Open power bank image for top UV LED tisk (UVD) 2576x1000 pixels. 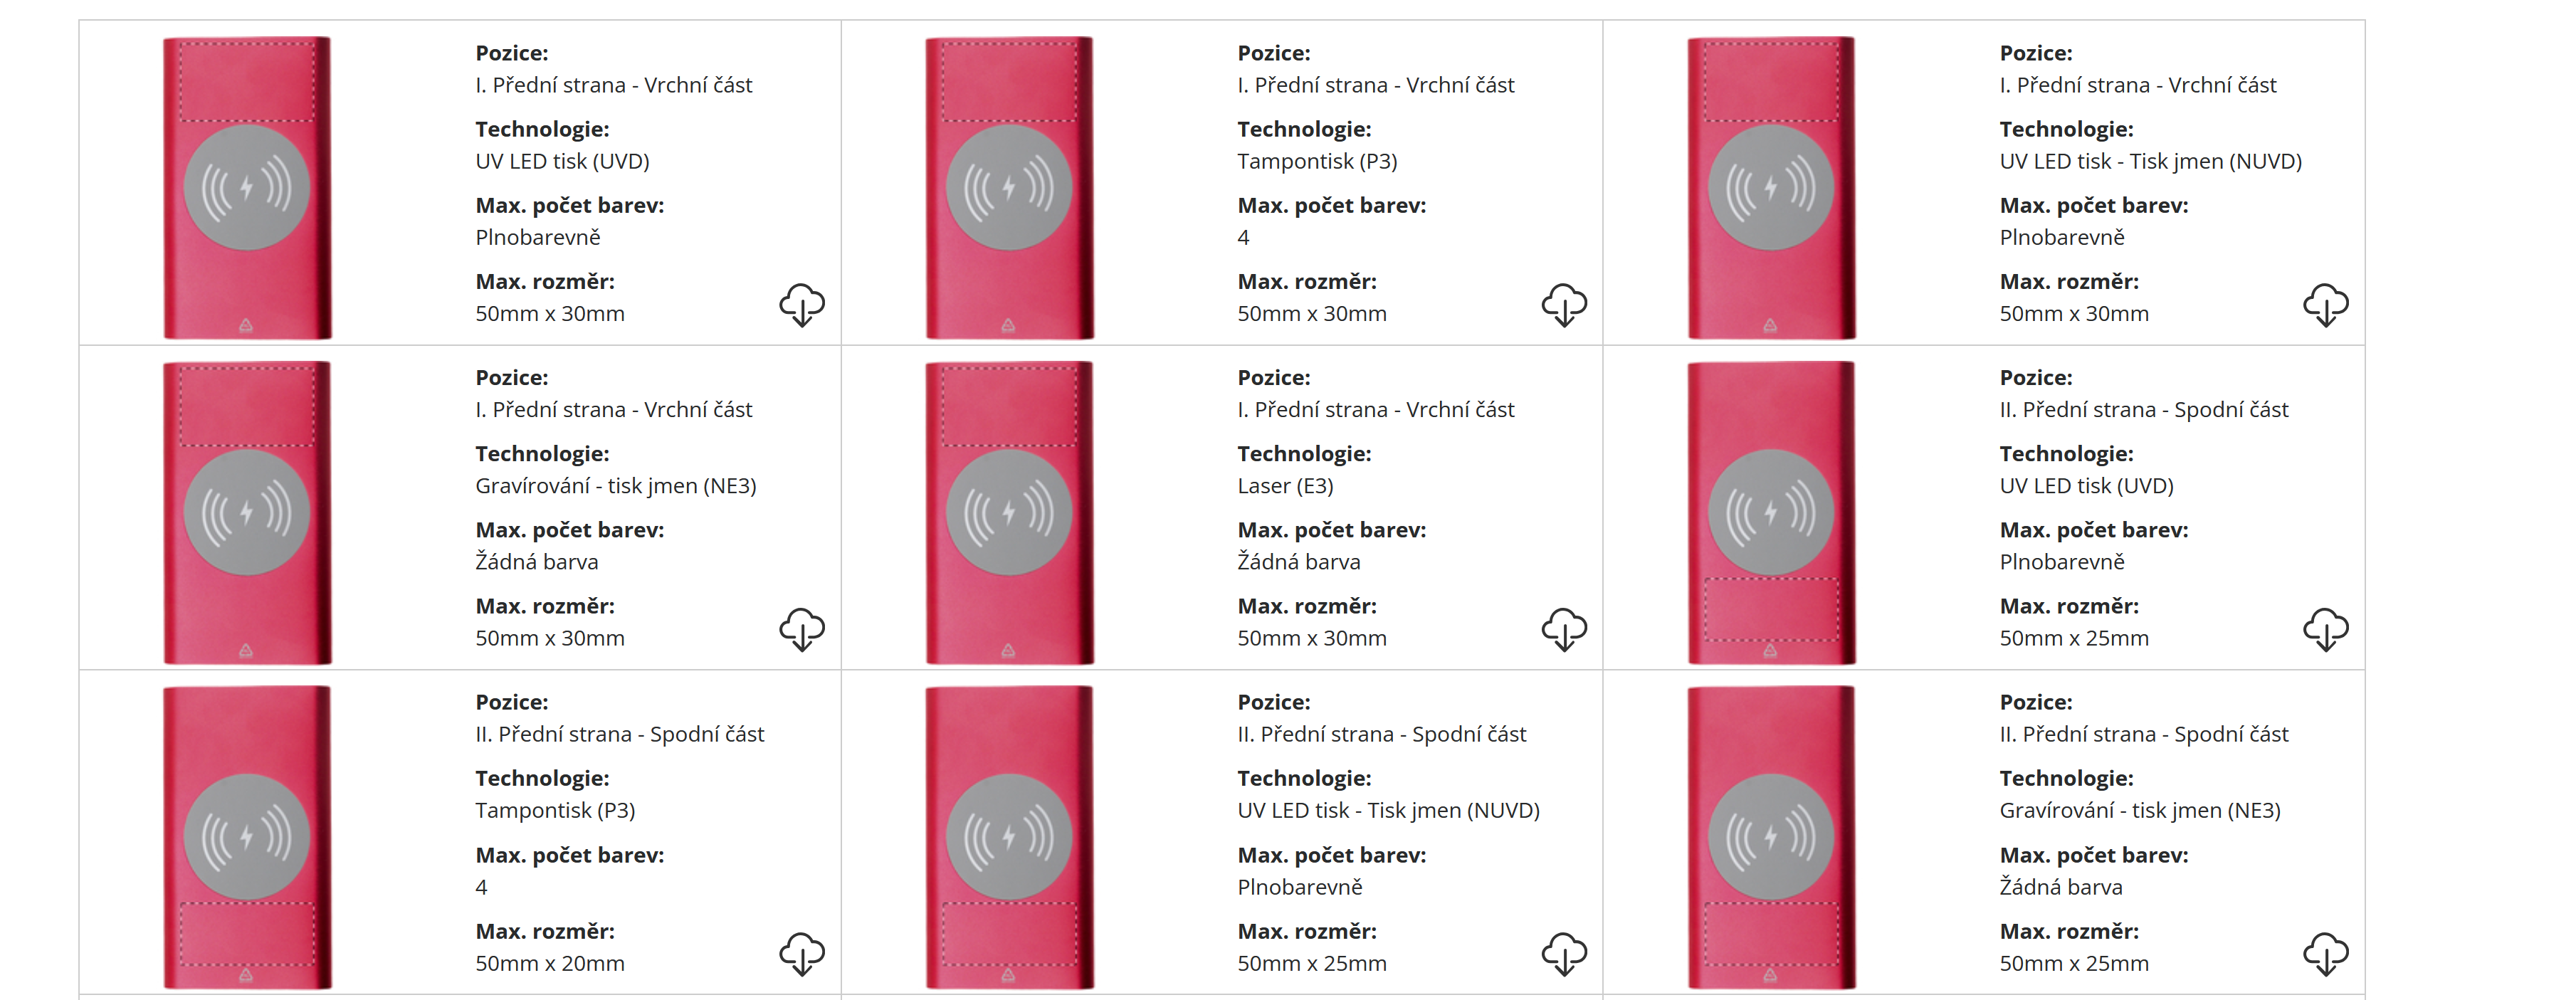pyautogui.click(x=247, y=187)
